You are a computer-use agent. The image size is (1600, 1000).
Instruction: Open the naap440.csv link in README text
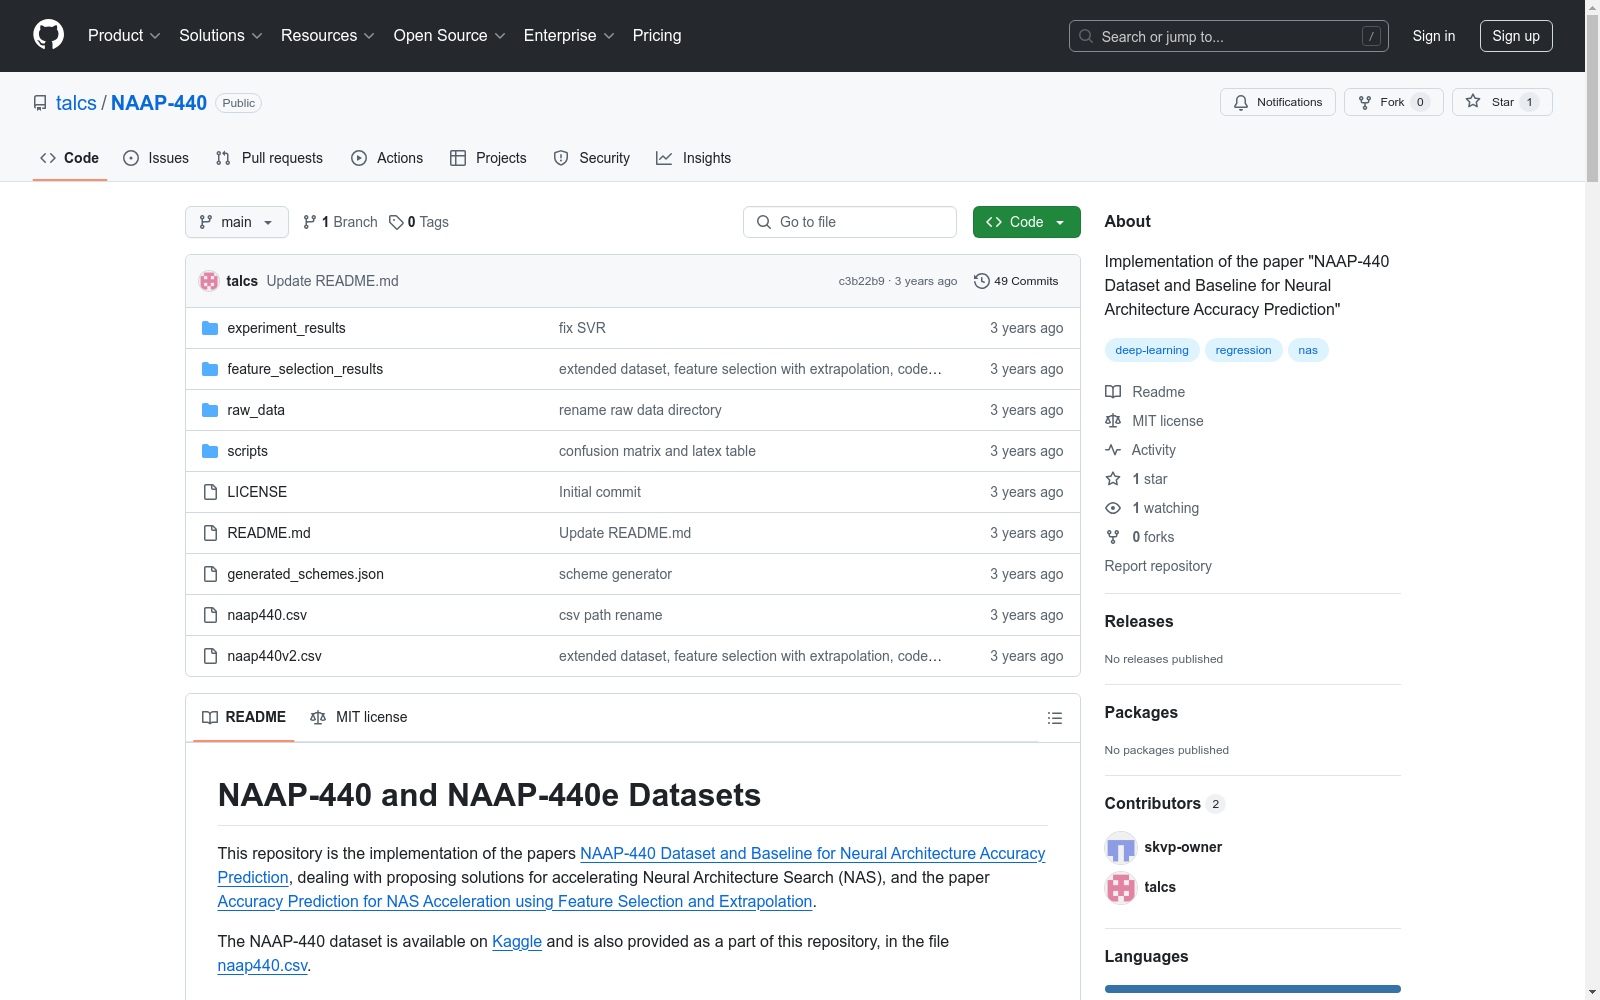262,965
